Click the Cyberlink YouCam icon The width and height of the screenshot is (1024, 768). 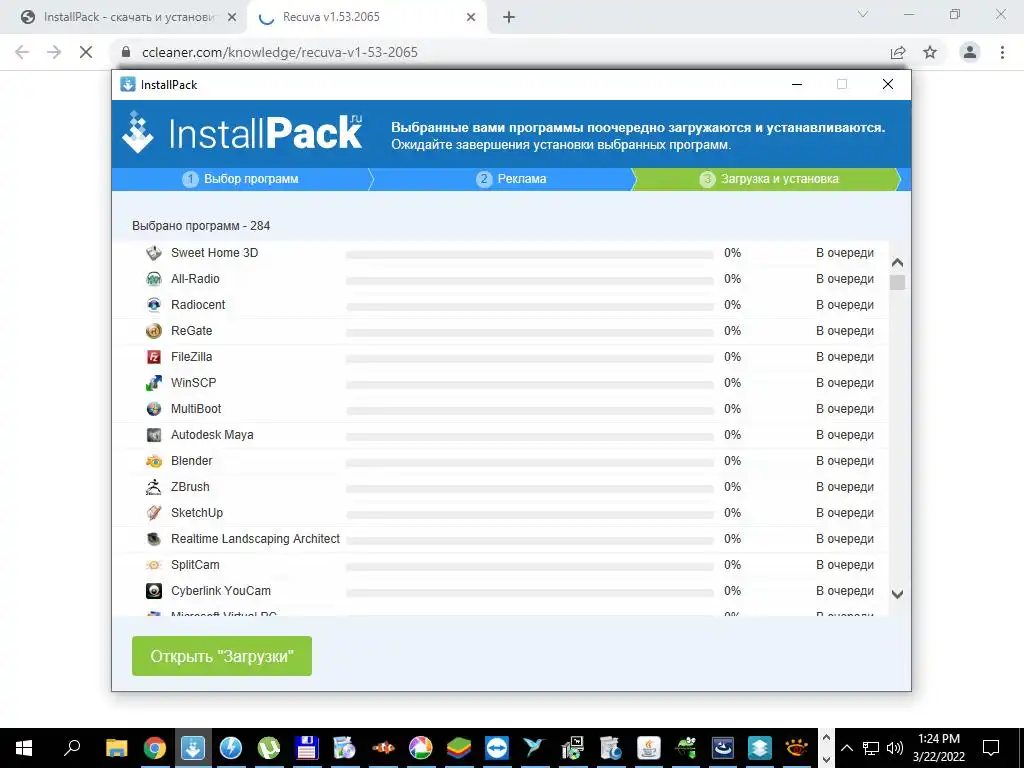153,591
